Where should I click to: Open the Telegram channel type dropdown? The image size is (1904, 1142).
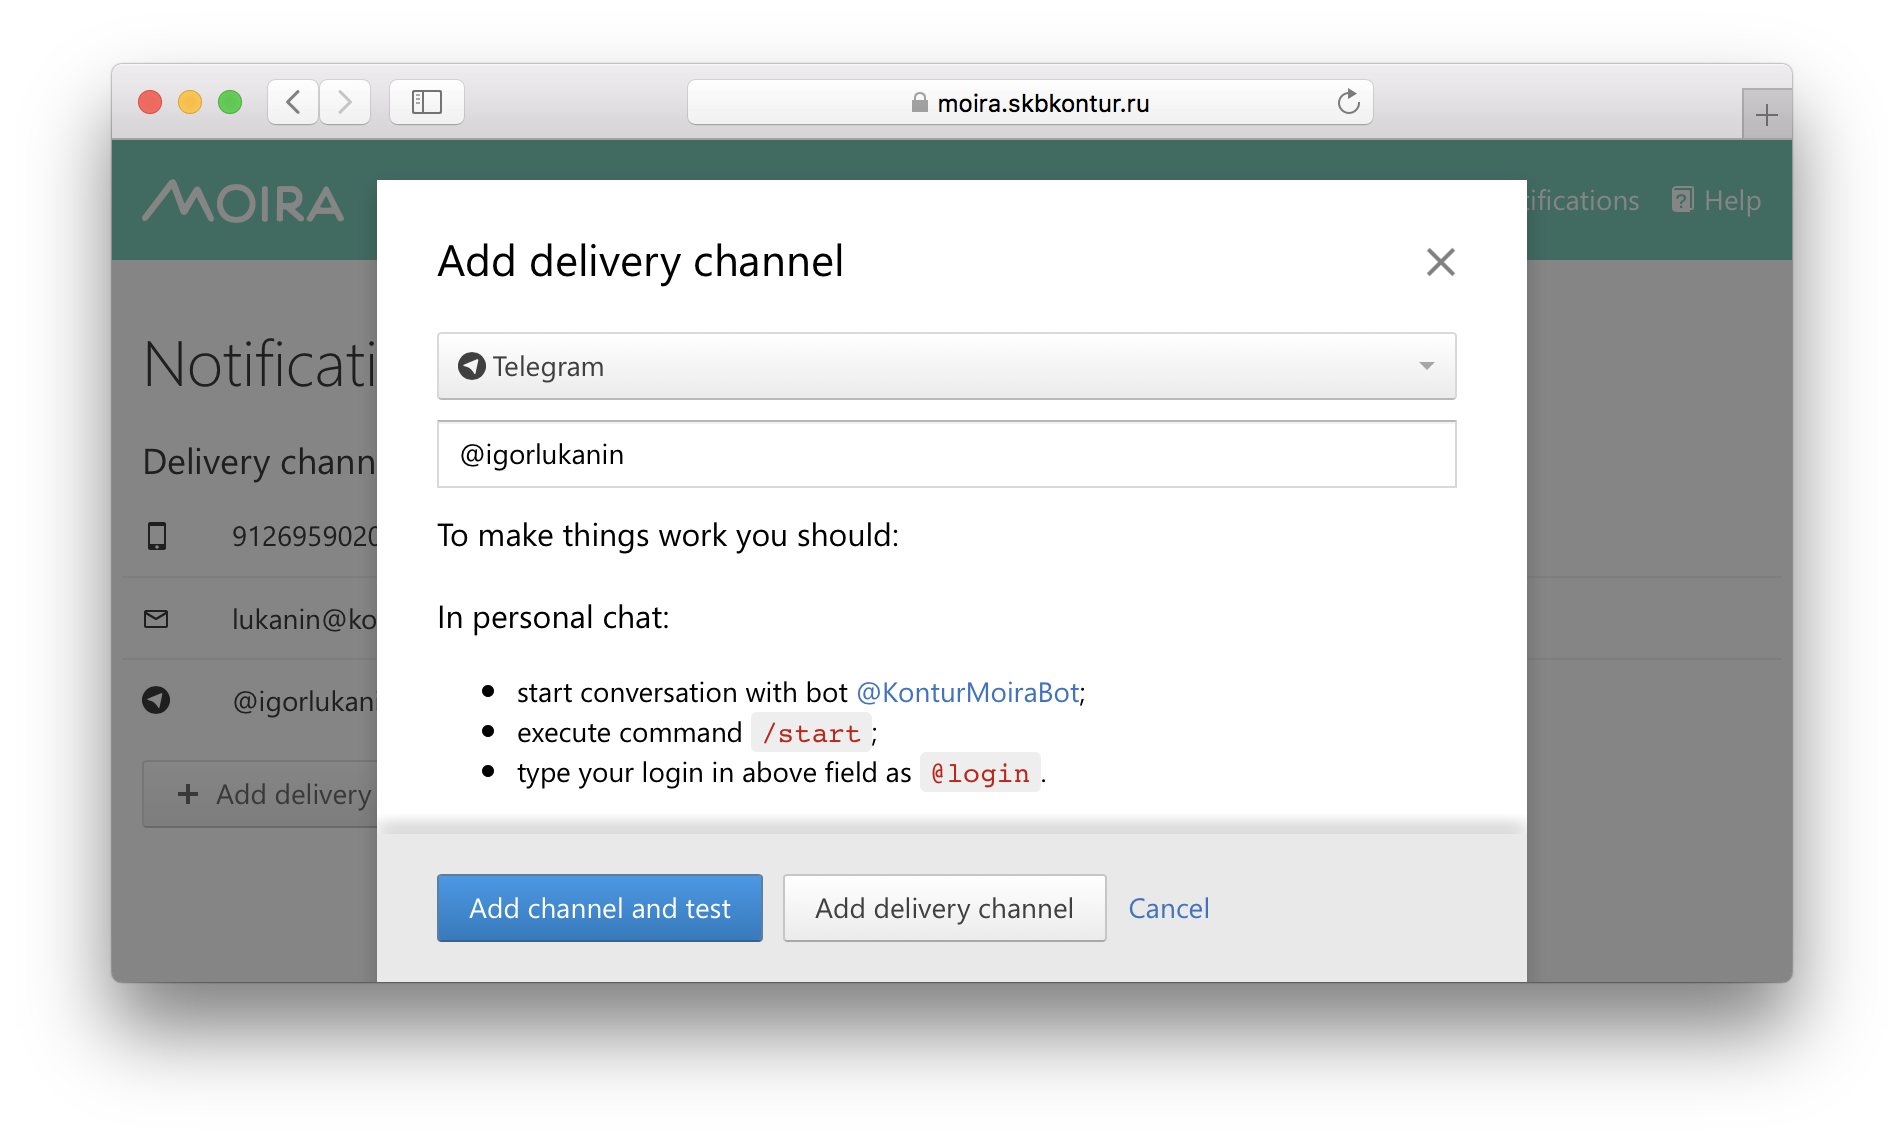click(x=945, y=366)
